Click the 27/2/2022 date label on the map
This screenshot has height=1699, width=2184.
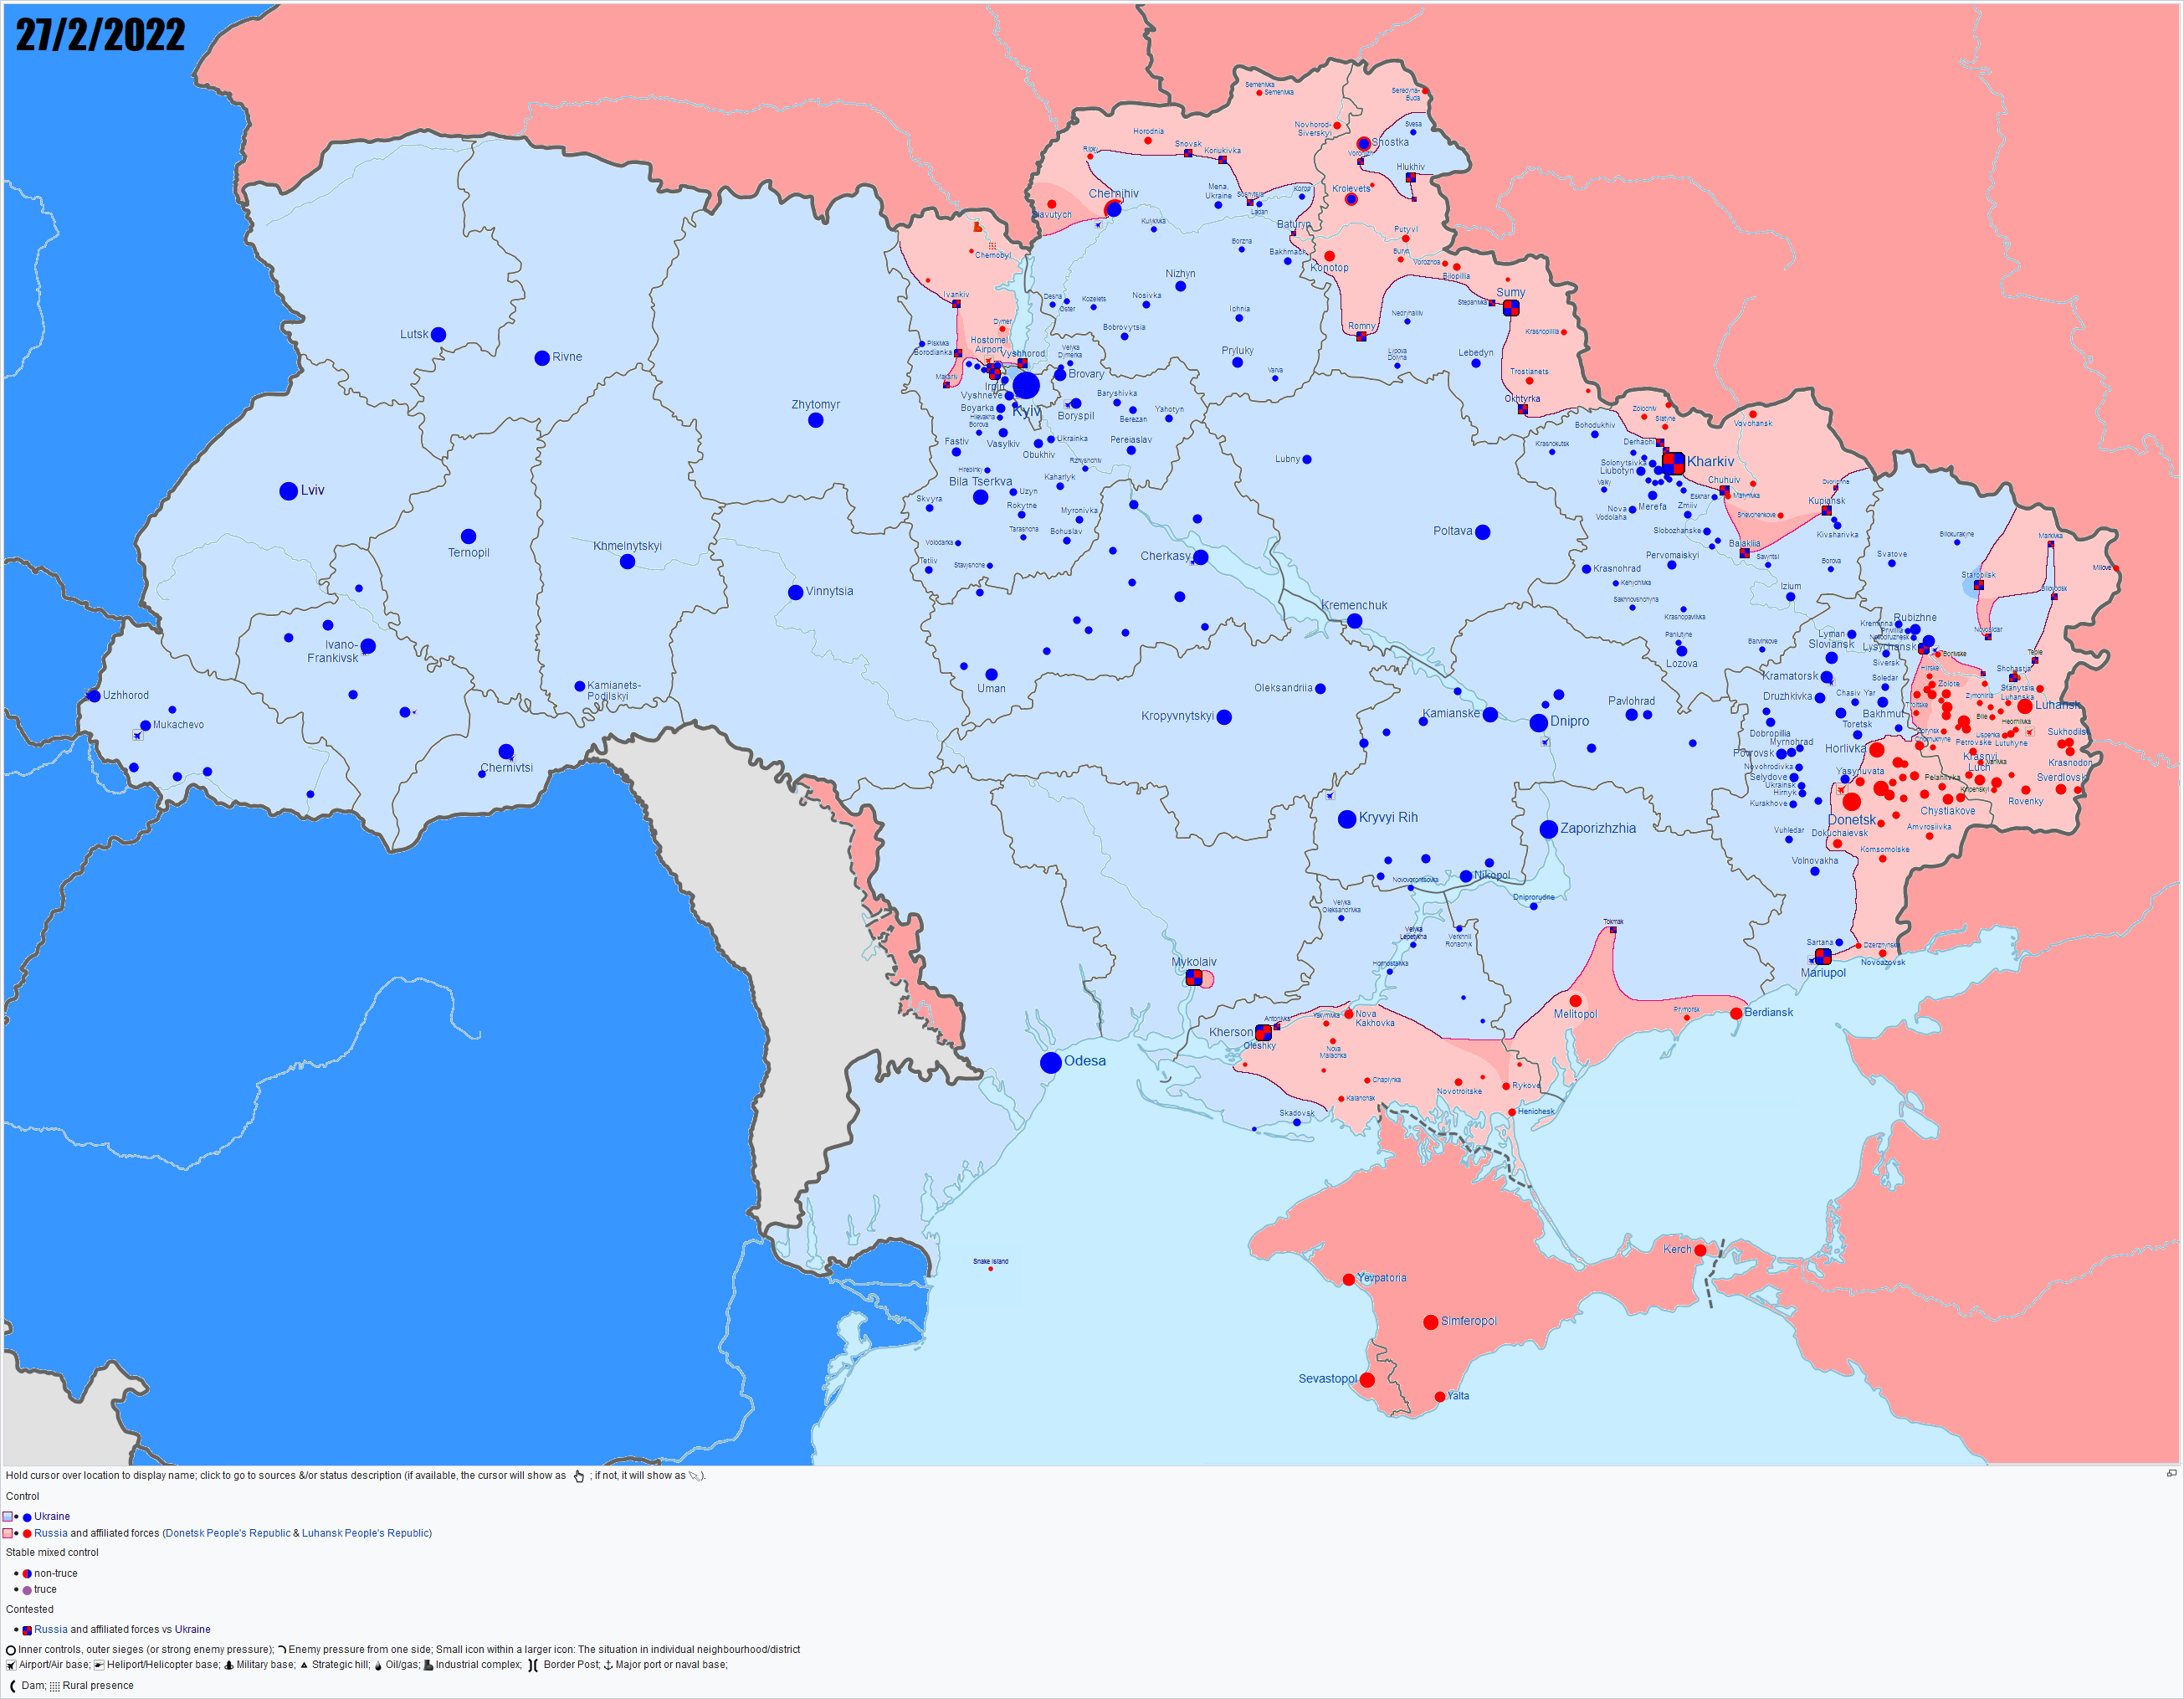(100, 36)
